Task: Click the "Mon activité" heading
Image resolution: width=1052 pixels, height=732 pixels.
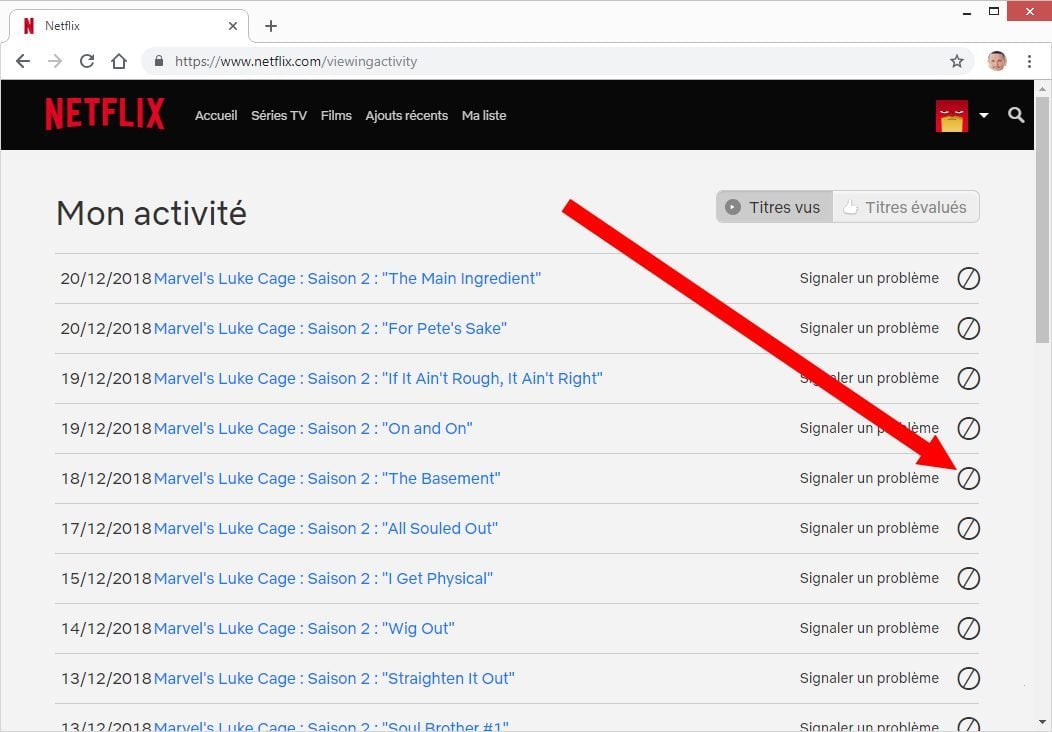Action: coord(152,213)
